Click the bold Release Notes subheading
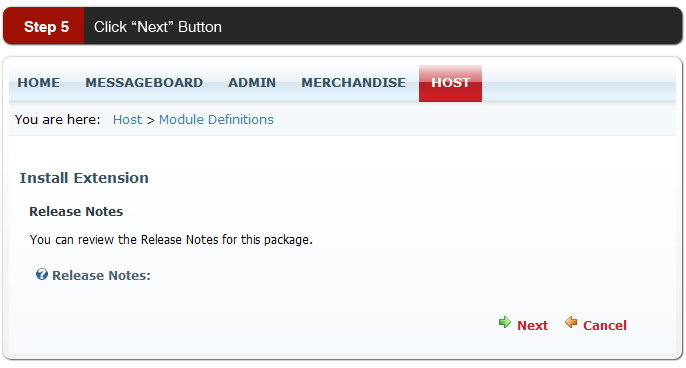Screen dimensions: 686x368 [76, 212]
